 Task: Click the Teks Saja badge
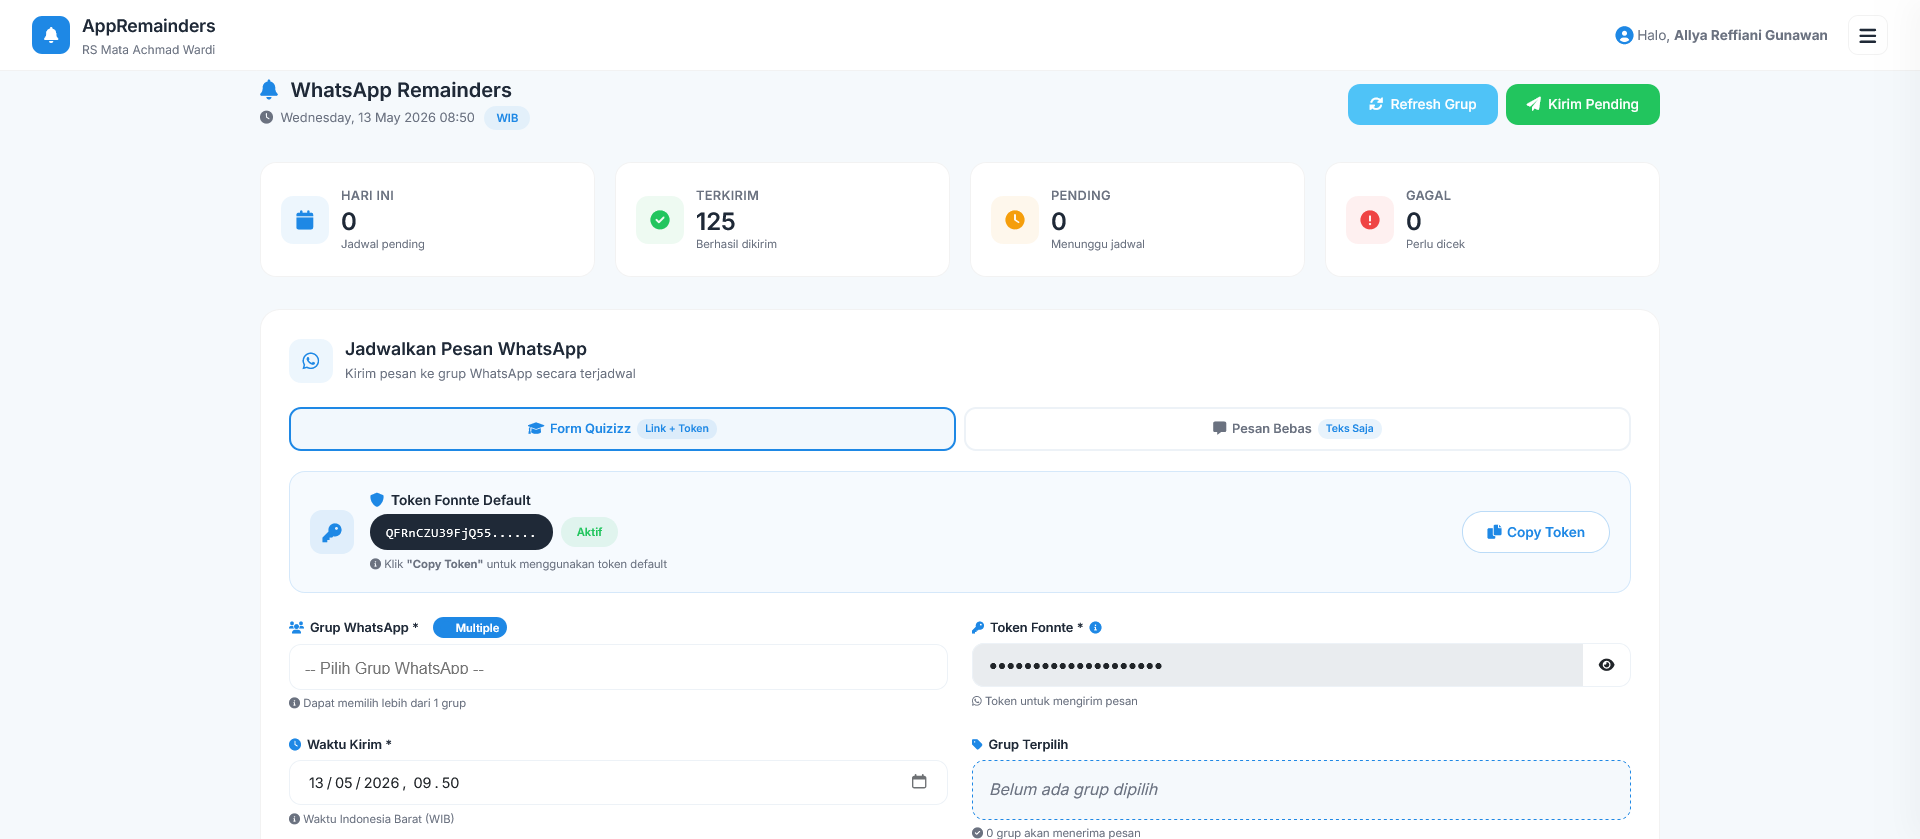pyautogui.click(x=1349, y=429)
